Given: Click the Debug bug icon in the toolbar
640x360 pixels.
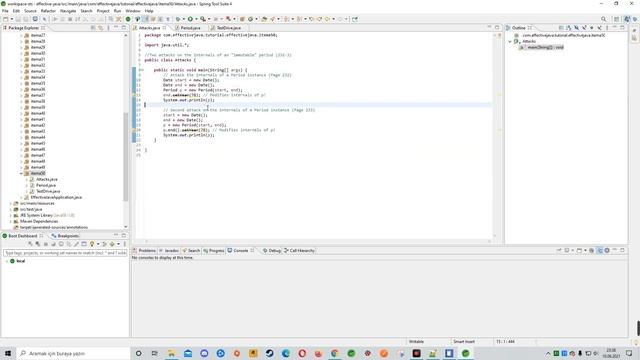Looking at the screenshot, I should [x=178, y=19].
